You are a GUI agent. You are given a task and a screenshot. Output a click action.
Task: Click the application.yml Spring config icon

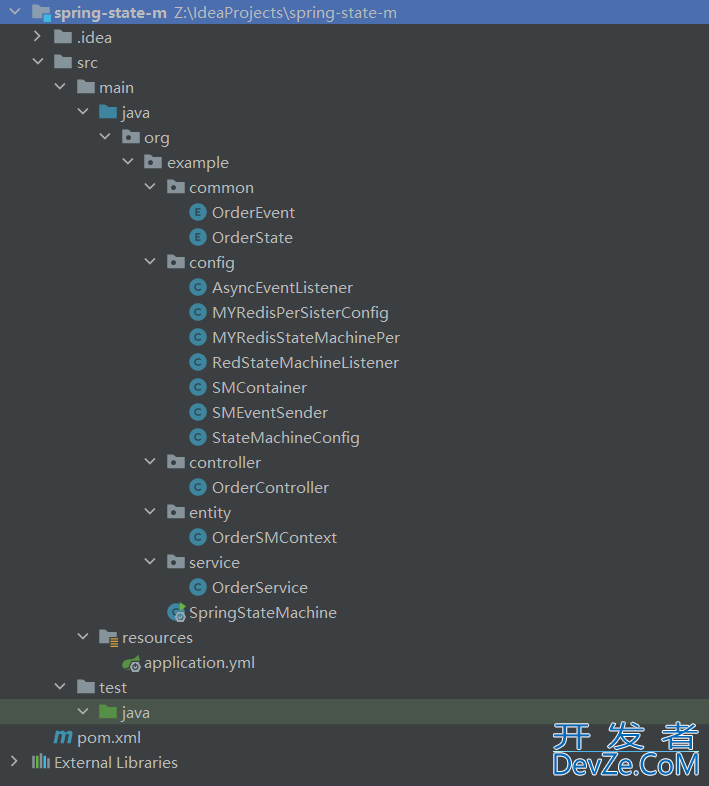pos(131,663)
